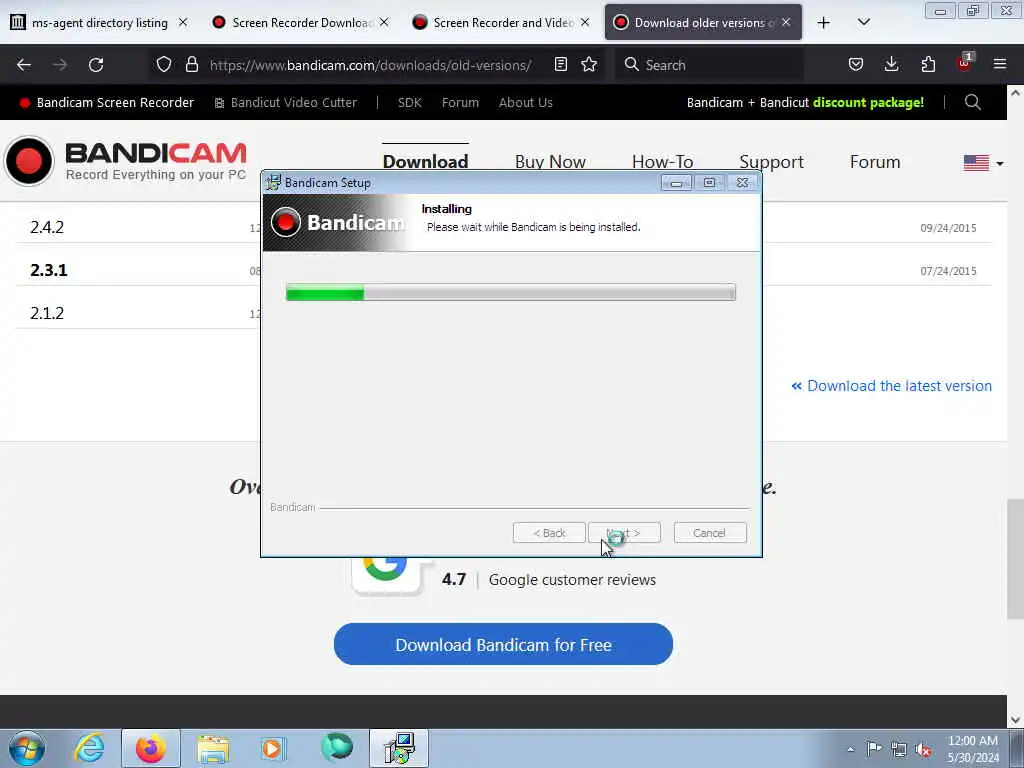Open Windows Media Player taskbar icon
The height and width of the screenshot is (768, 1024).
coord(273,748)
